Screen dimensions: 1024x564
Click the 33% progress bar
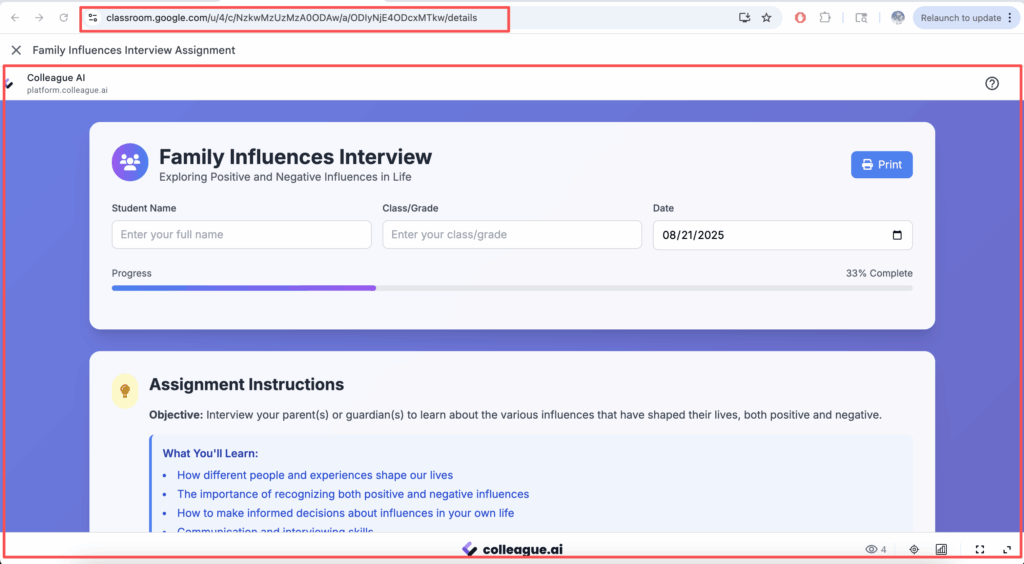tap(511, 288)
